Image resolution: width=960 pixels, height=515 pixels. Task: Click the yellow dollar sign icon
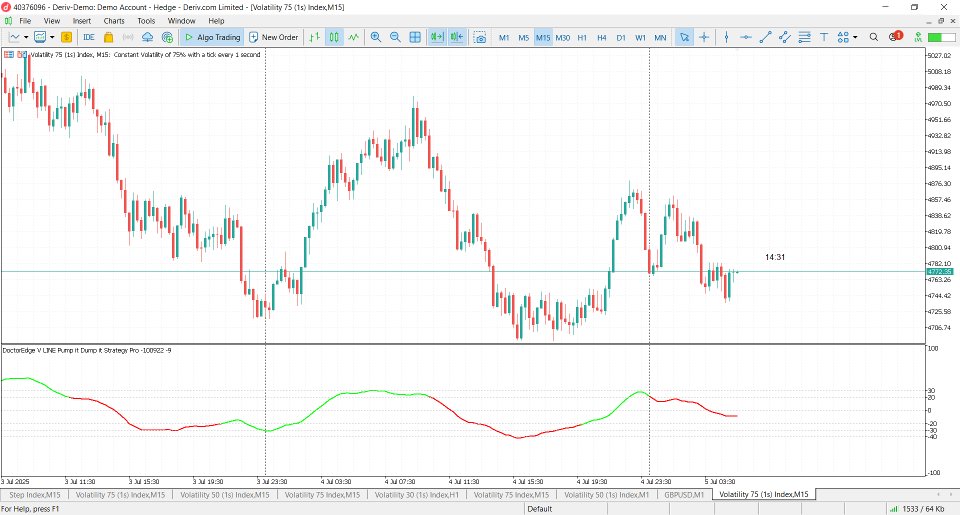(66, 37)
